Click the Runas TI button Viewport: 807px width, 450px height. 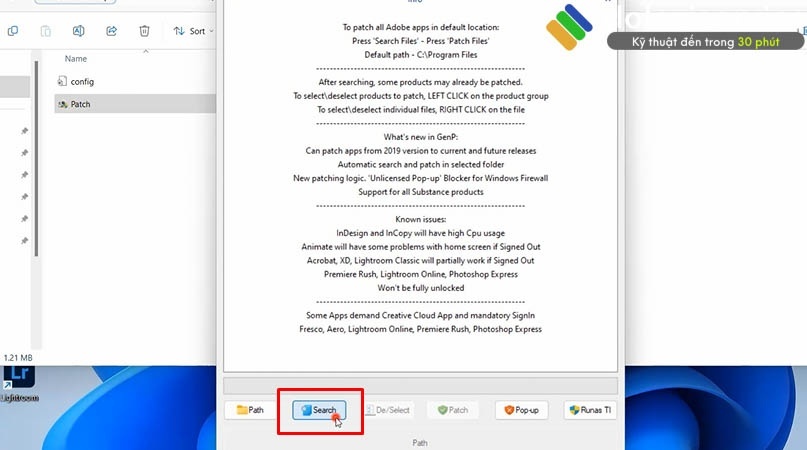click(590, 410)
